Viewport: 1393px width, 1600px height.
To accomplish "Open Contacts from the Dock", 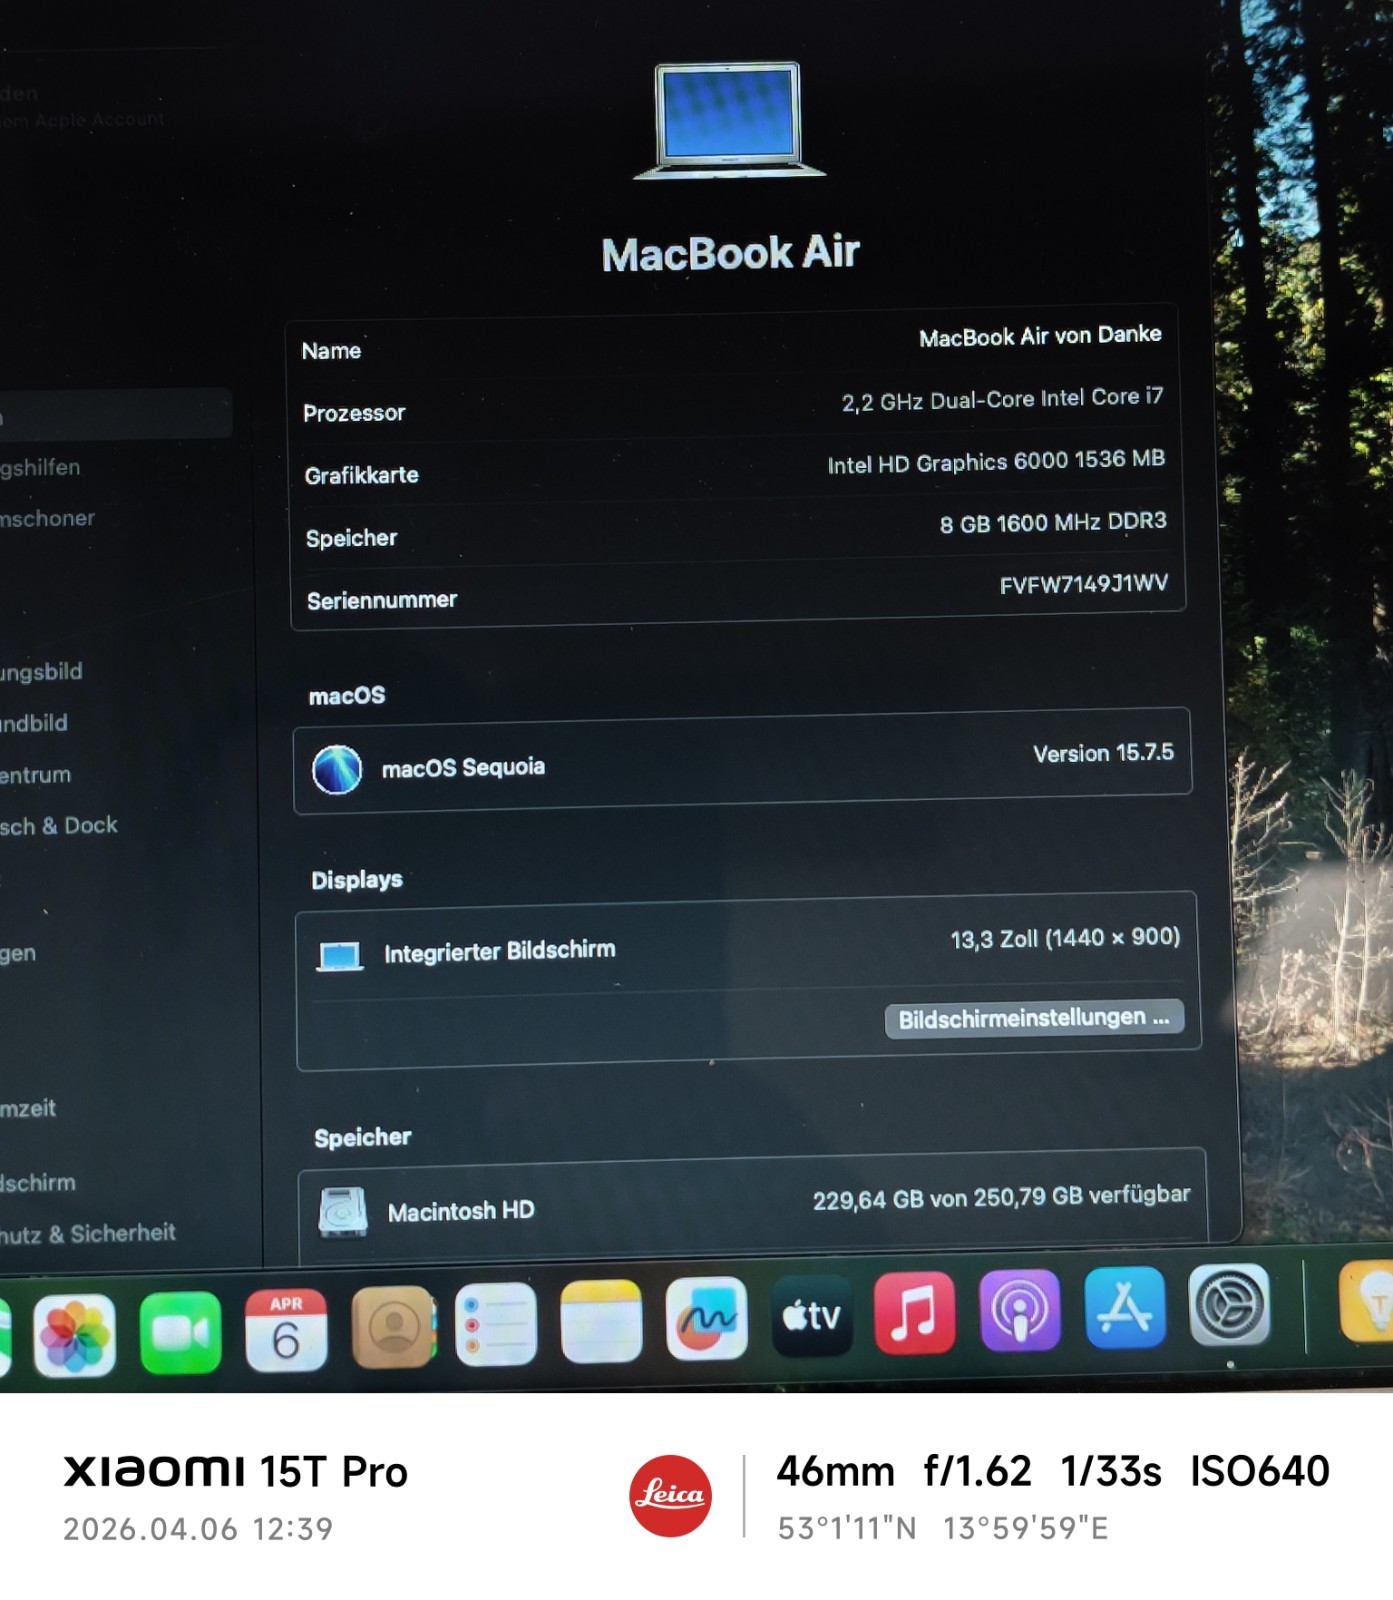I will [x=393, y=1326].
